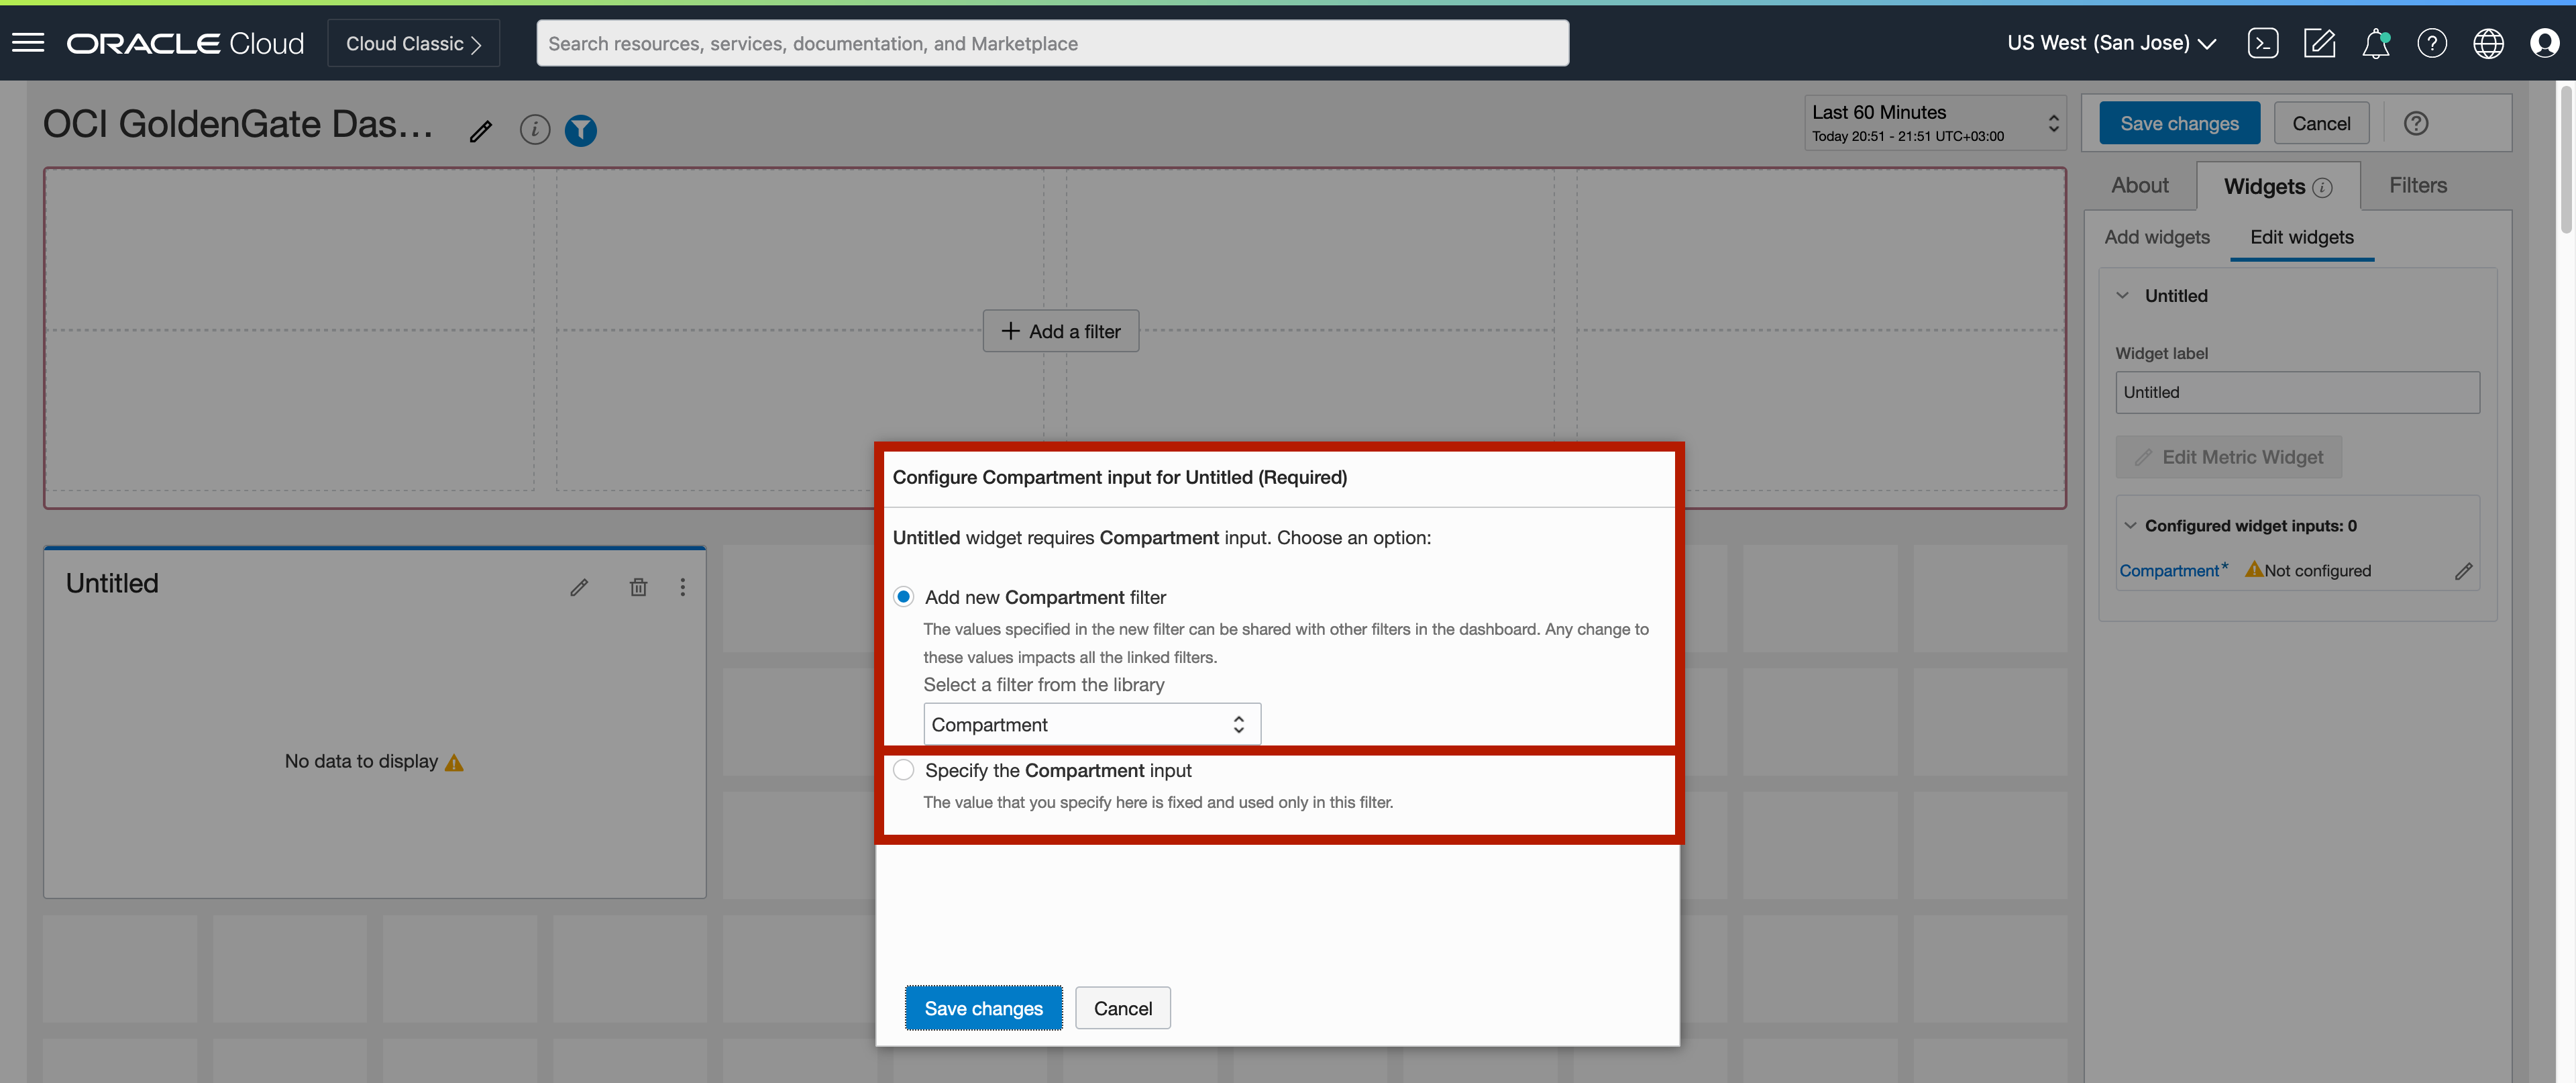Open the hamburger navigation menu
The height and width of the screenshot is (1083, 2576).
[28, 43]
